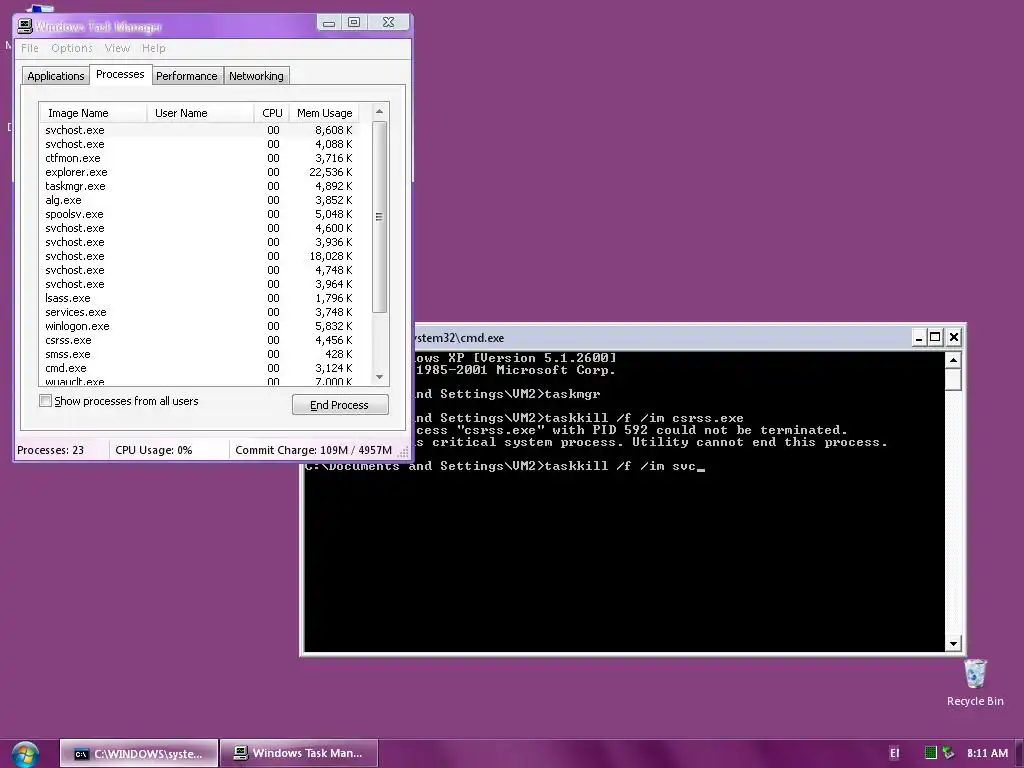
Task: Select the csrss.exe process row
Action: pyautogui.click(x=199, y=340)
